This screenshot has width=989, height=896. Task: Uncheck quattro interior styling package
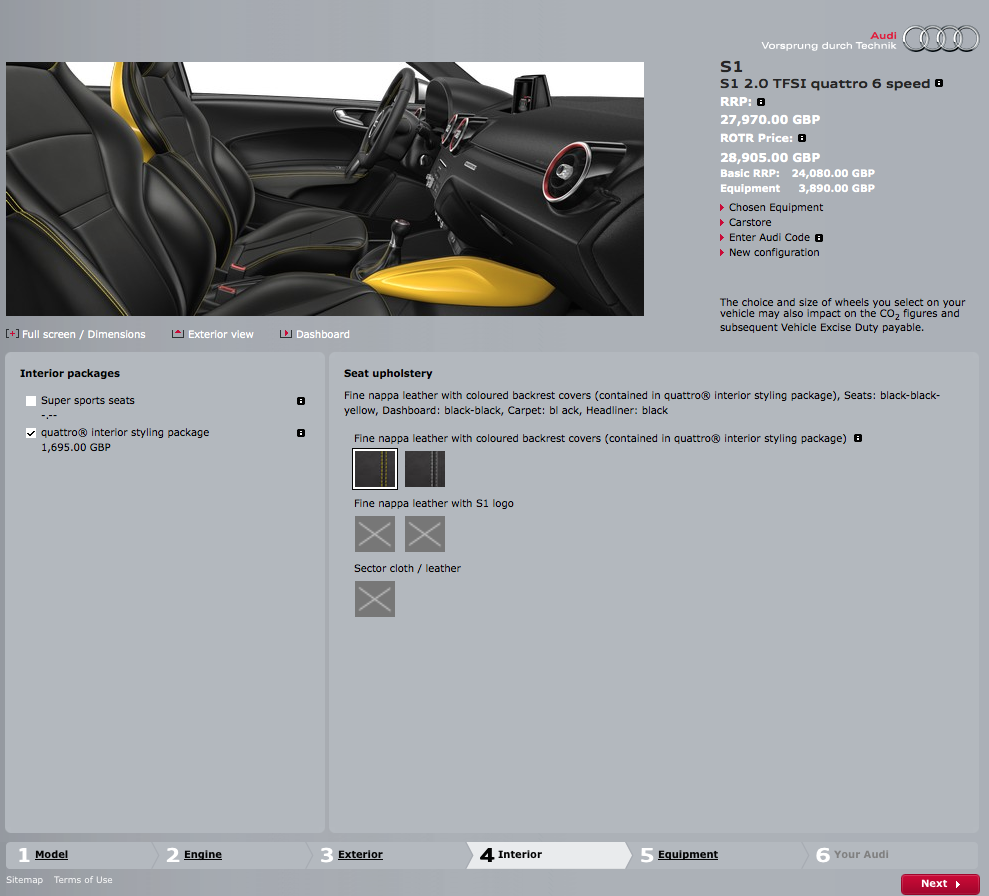pos(31,433)
